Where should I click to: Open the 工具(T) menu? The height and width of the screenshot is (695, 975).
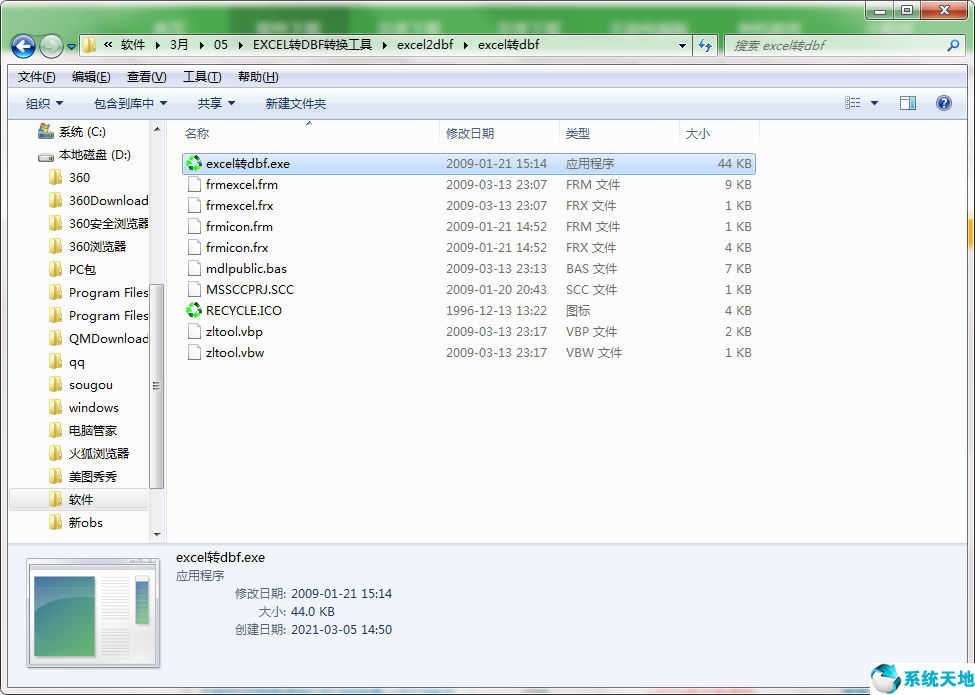click(201, 77)
